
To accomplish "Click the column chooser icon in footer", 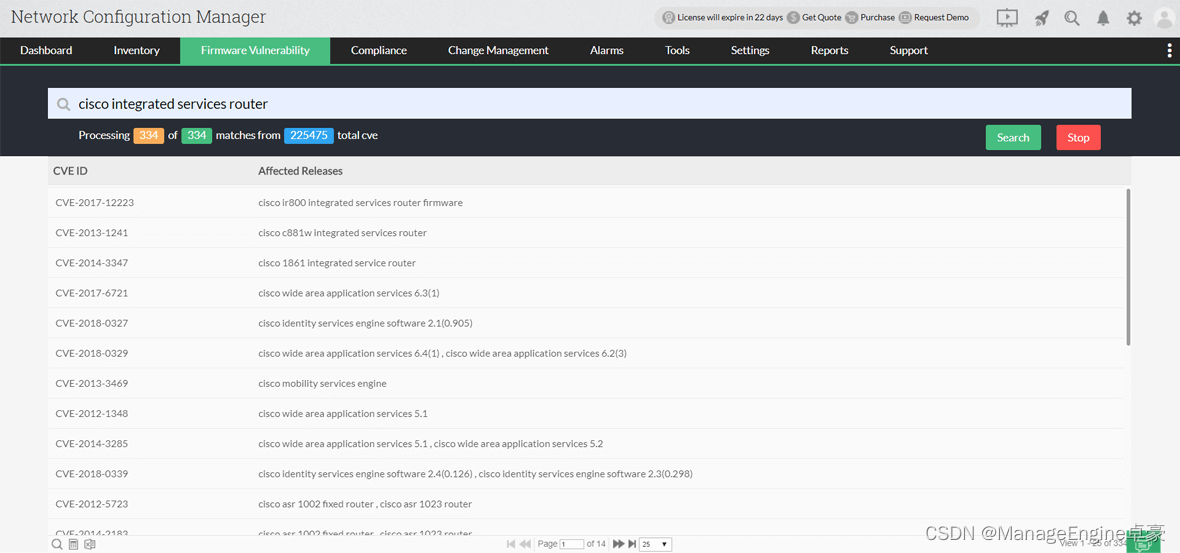I will point(74,544).
